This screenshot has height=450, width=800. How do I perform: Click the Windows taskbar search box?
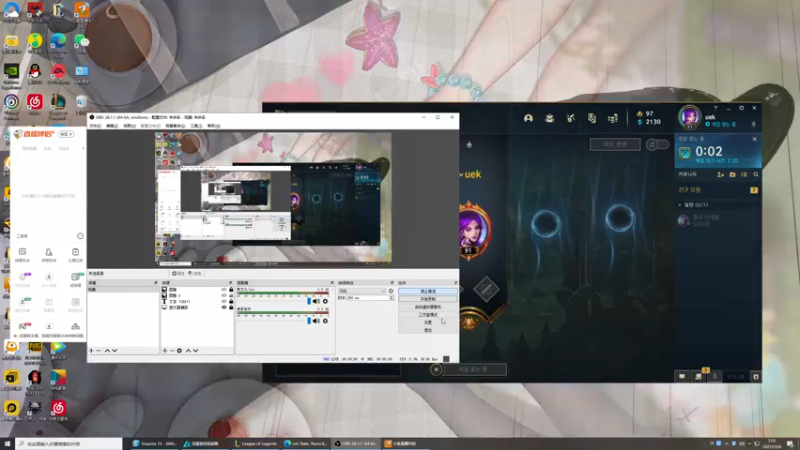(69, 443)
